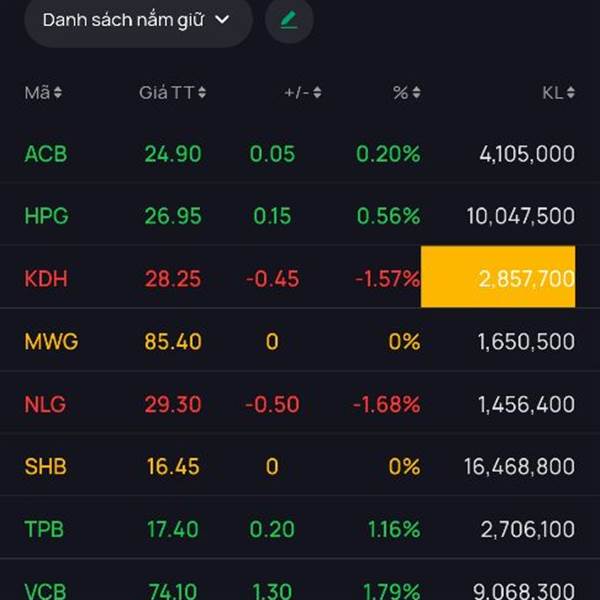Select the NLG ticker
The height and width of the screenshot is (600, 600).
point(45,404)
